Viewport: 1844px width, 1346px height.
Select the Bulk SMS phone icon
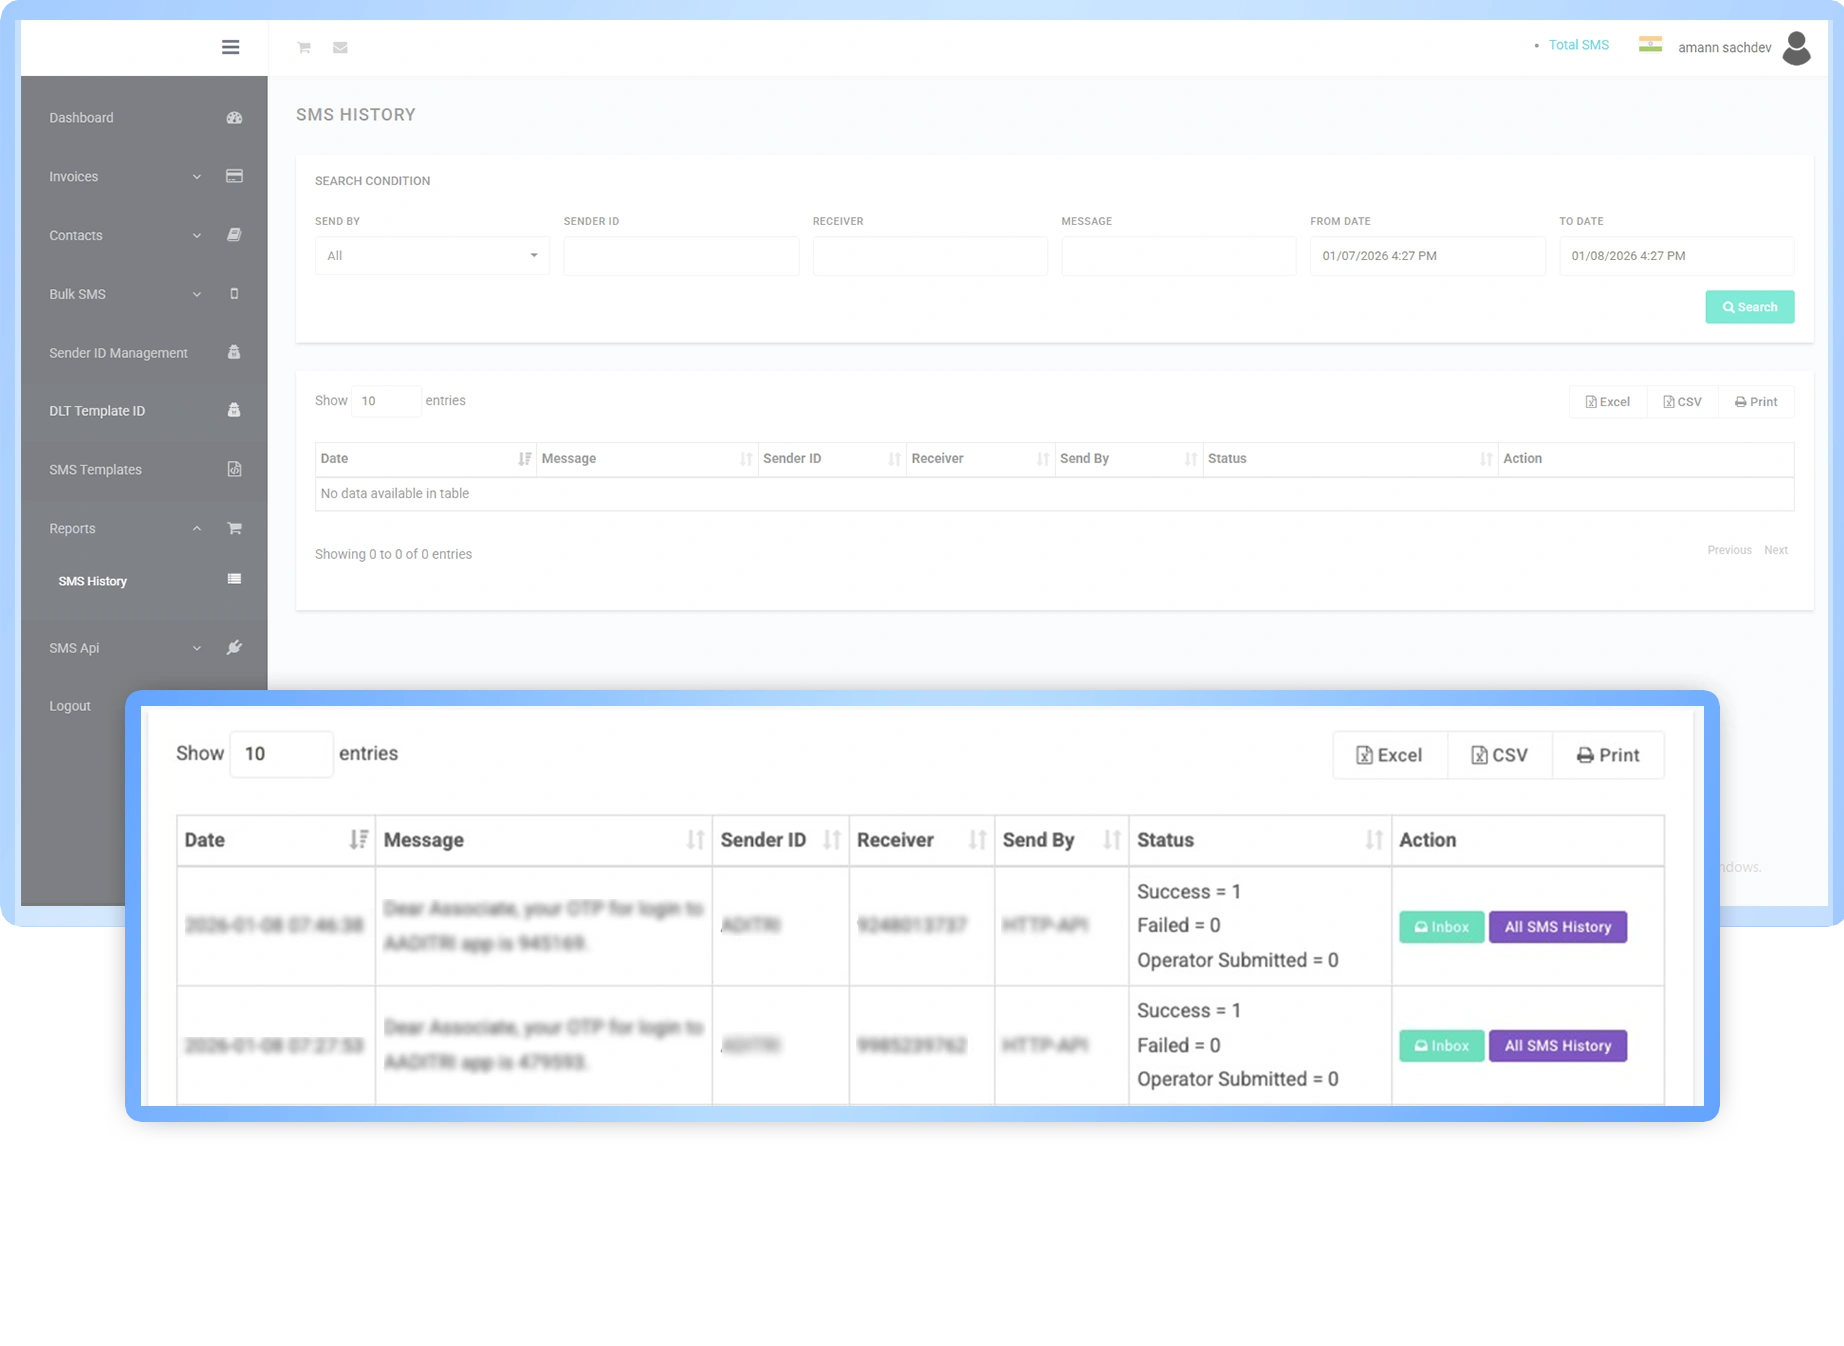(234, 294)
